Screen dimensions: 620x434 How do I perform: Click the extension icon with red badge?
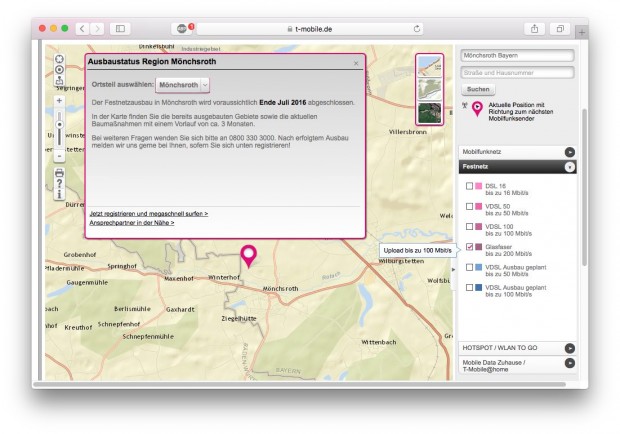[x=182, y=28]
